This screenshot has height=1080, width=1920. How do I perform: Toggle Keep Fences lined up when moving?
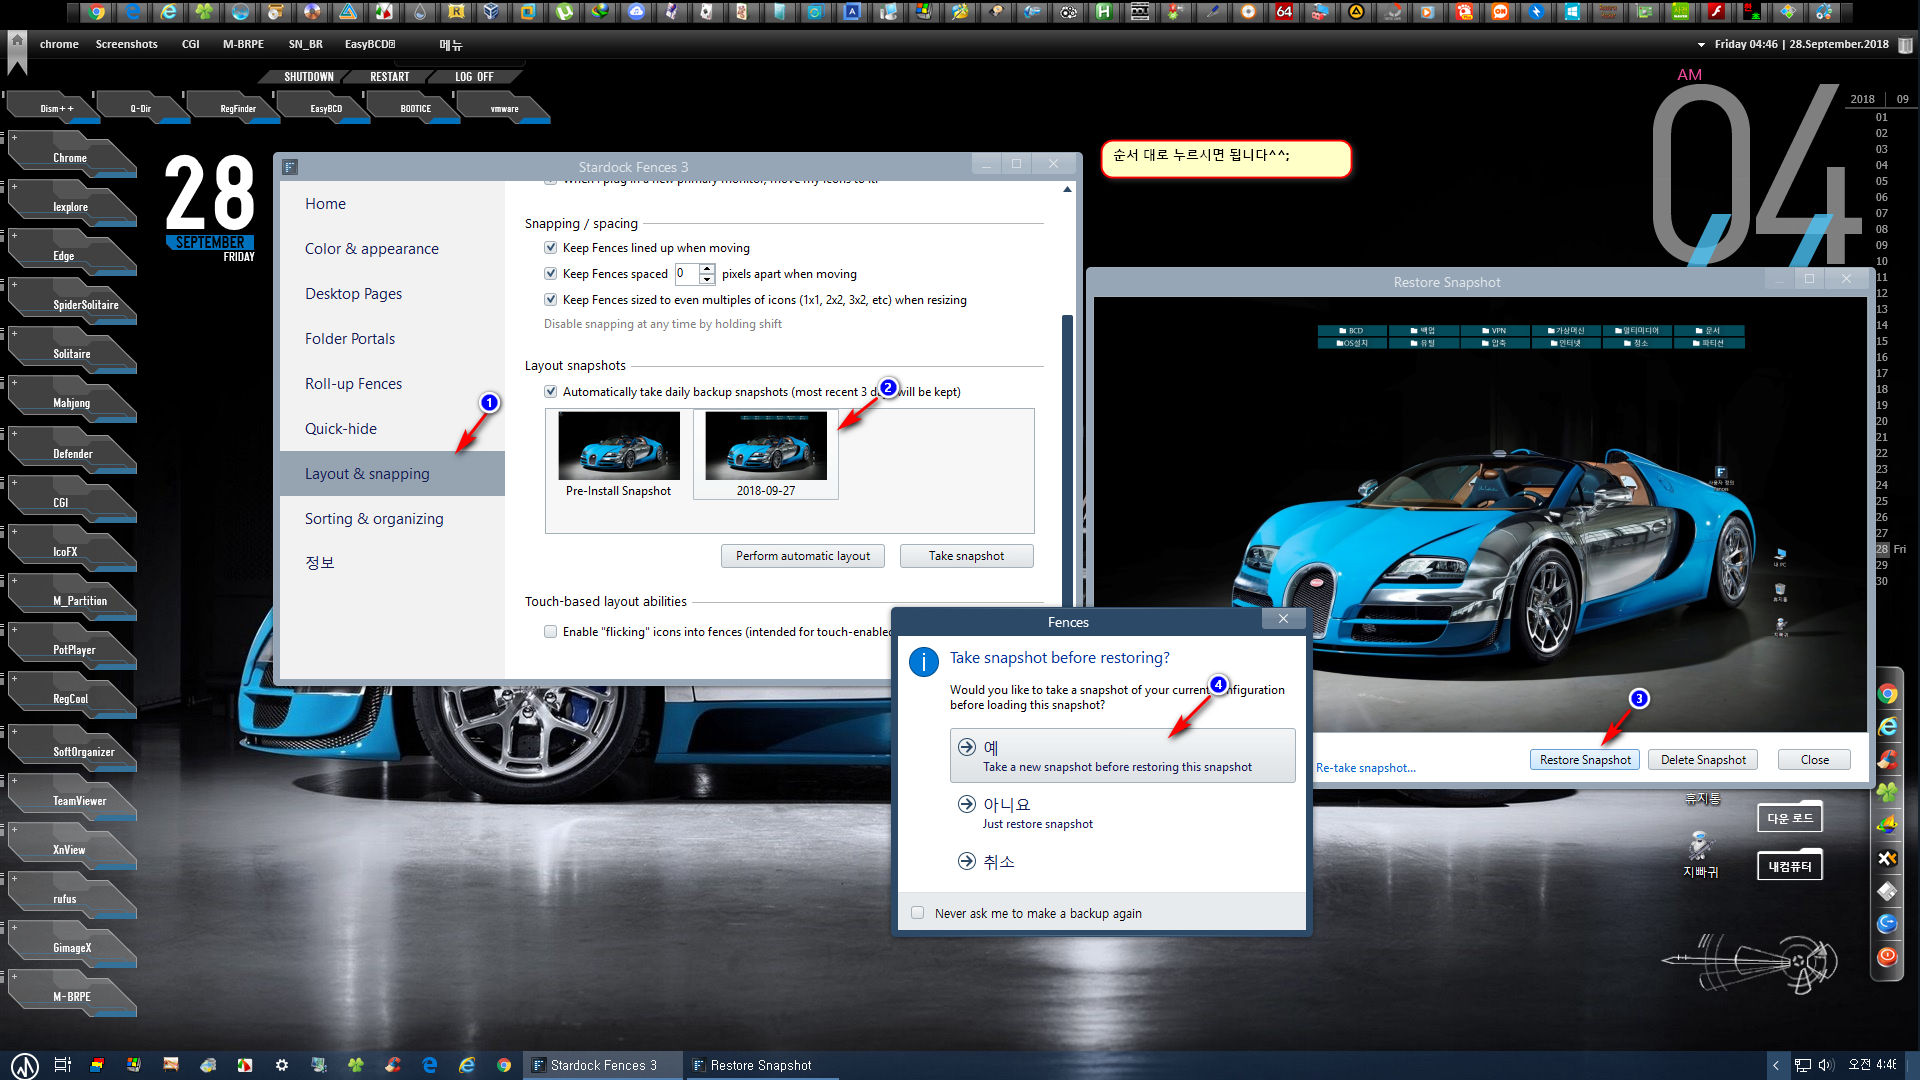[x=550, y=247]
